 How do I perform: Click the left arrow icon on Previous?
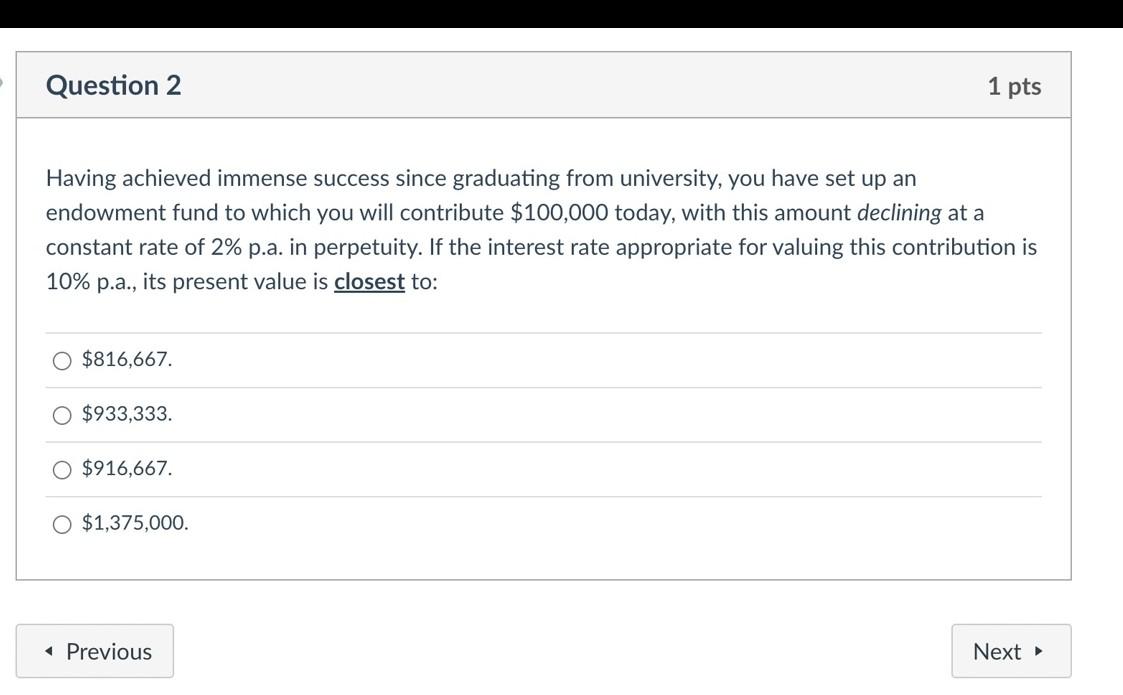click(50, 651)
